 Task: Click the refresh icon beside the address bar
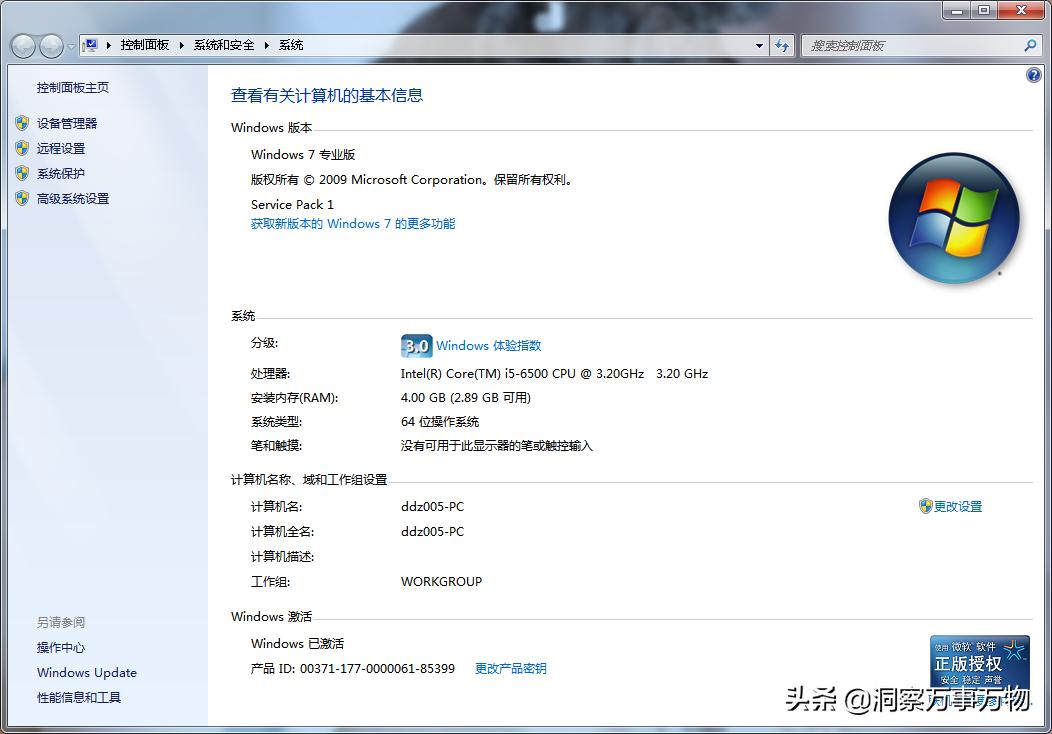coord(782,45)
